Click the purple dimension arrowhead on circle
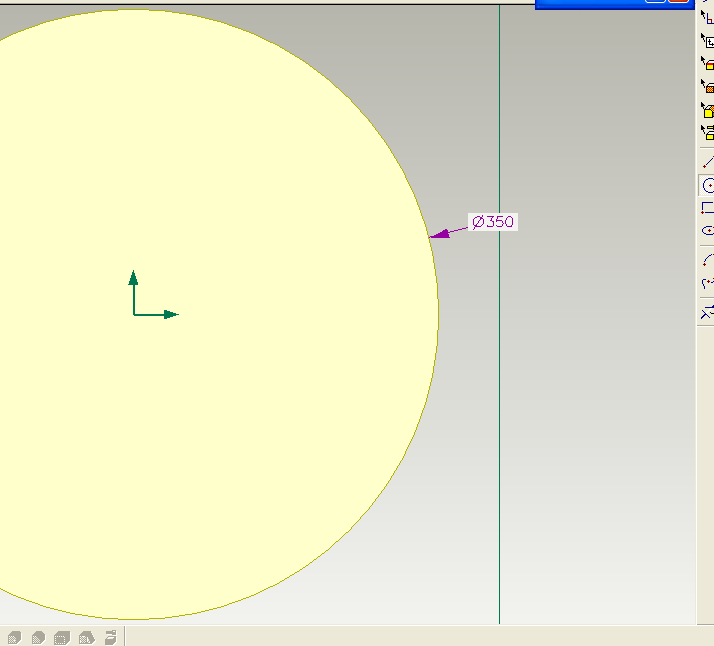 click(x=440, y=234)
